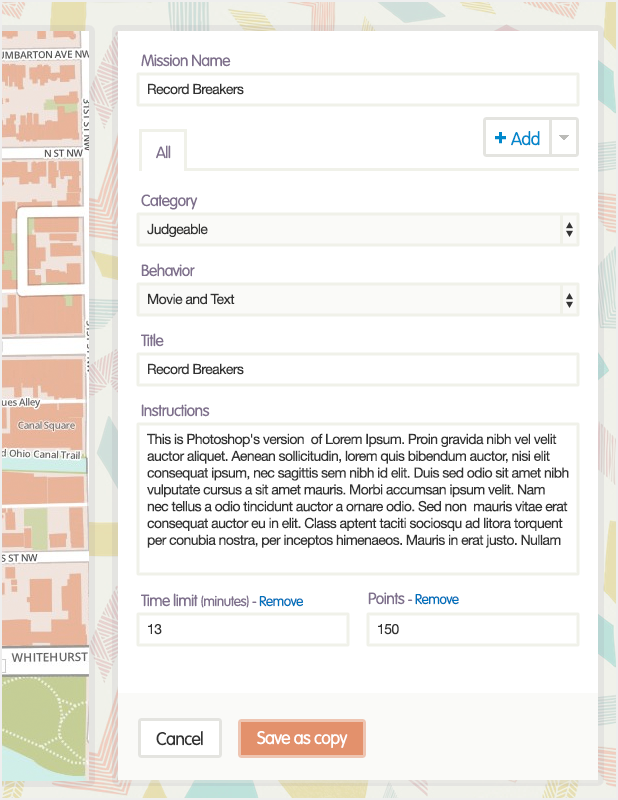
Task: Open the Category dropdown showing Judgeable
Action: pyautogui.click(x=358, y=229)
